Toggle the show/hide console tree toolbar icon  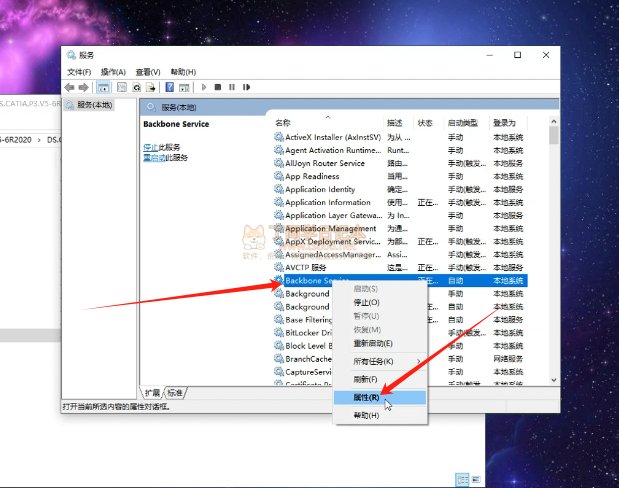pos(103,87)
